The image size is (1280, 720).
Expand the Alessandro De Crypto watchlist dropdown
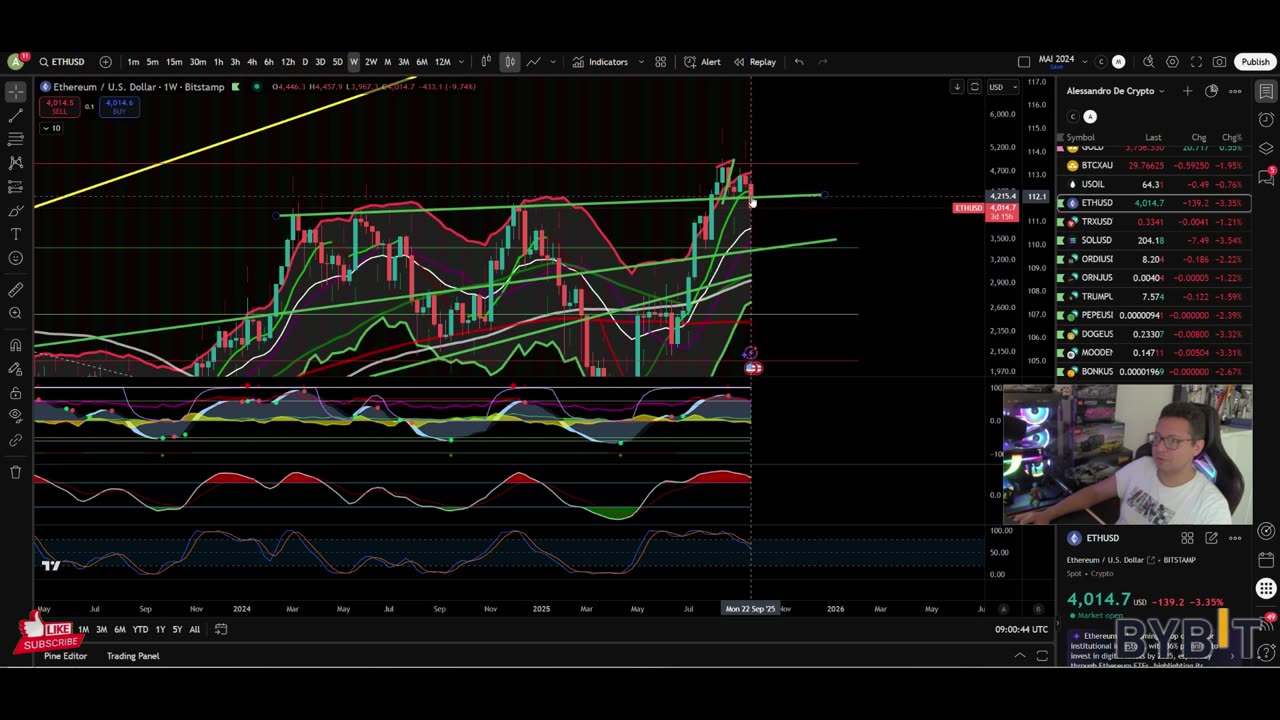click(x=1116, y=91)
